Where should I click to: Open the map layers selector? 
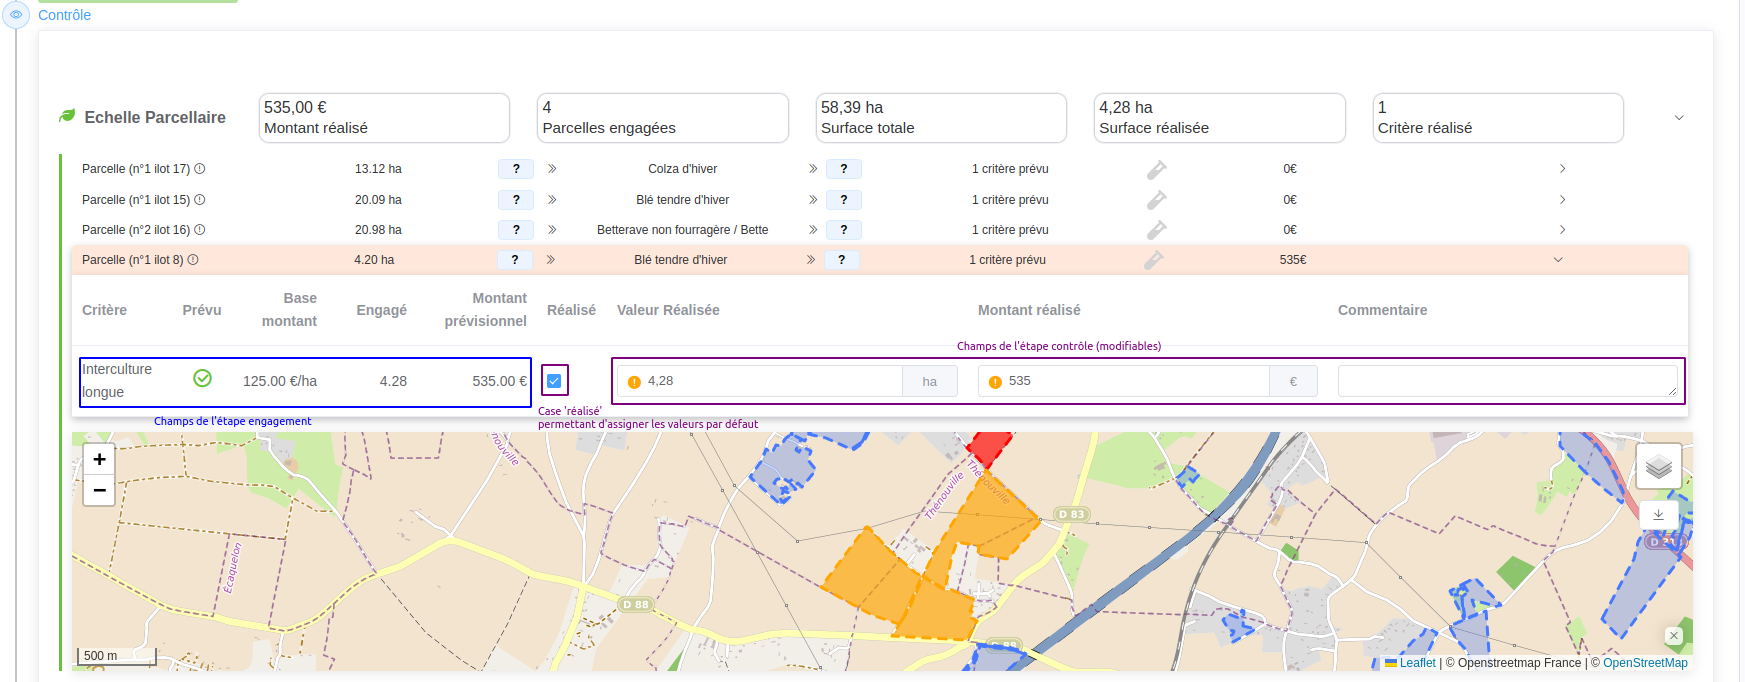point(1658,467)
